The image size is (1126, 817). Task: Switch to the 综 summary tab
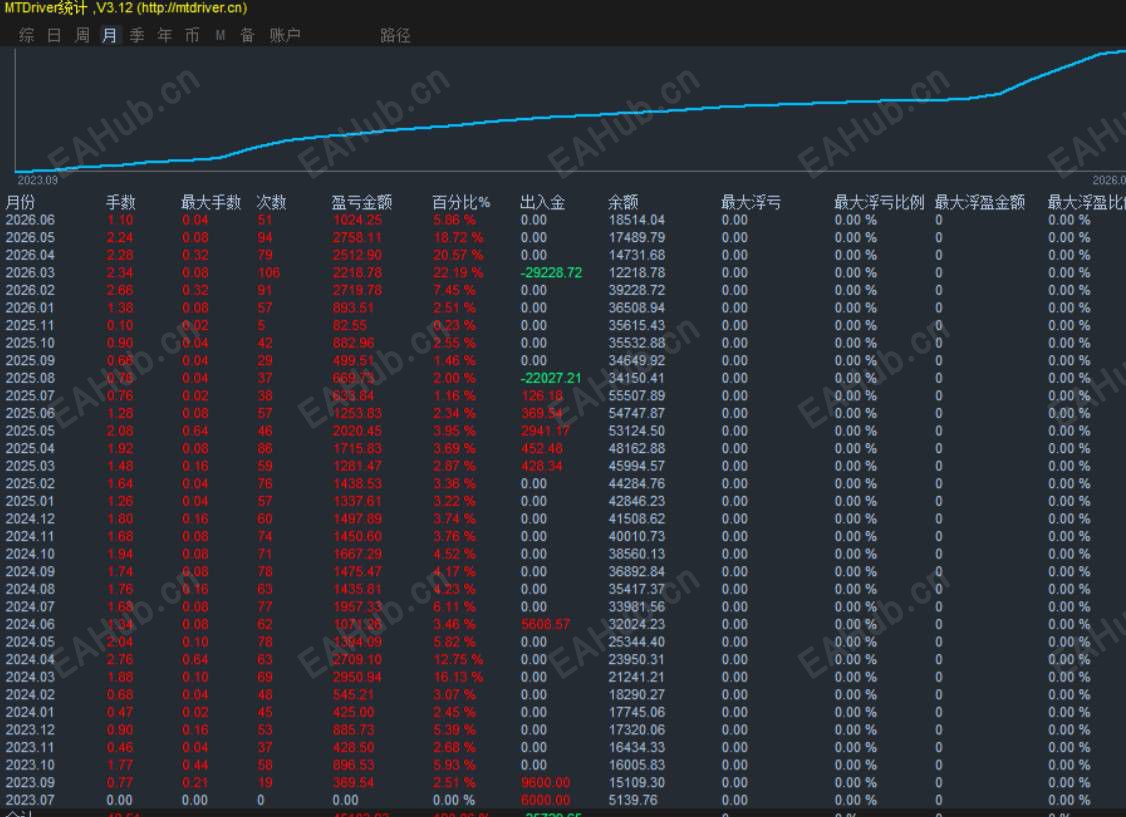pos(27,35)
